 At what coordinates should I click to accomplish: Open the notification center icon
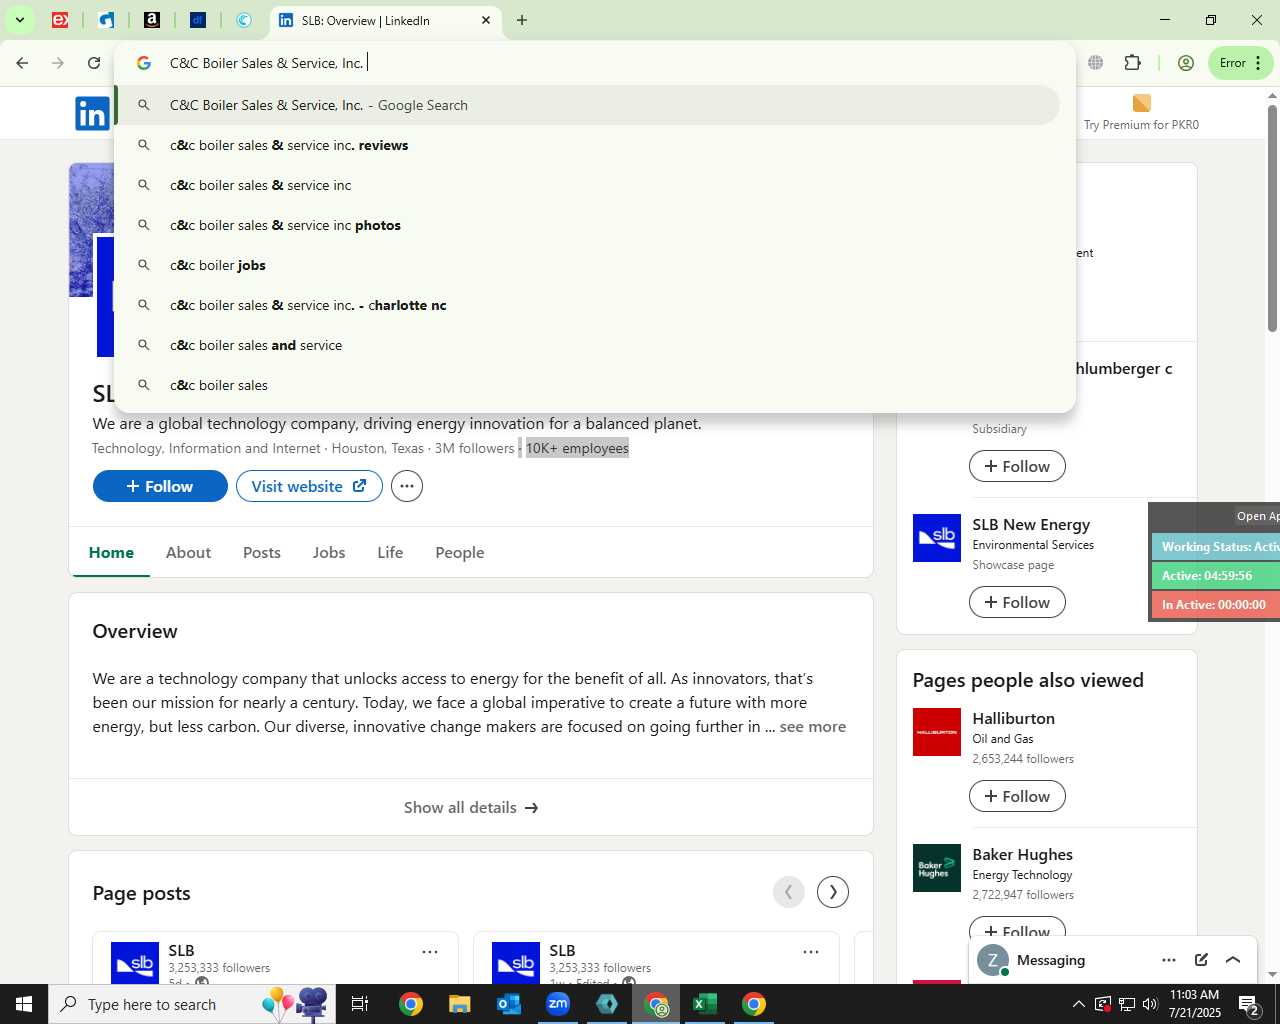pos(1249,1004)
